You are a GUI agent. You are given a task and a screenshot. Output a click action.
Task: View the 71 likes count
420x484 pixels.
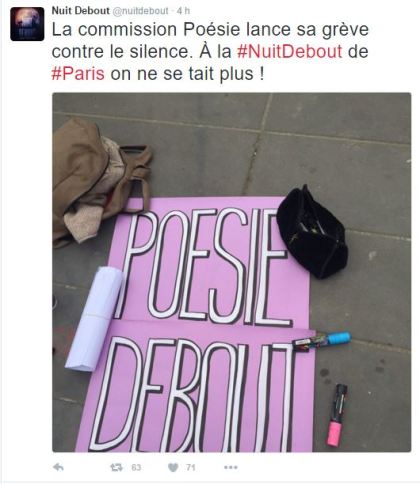tap(190, 468)
